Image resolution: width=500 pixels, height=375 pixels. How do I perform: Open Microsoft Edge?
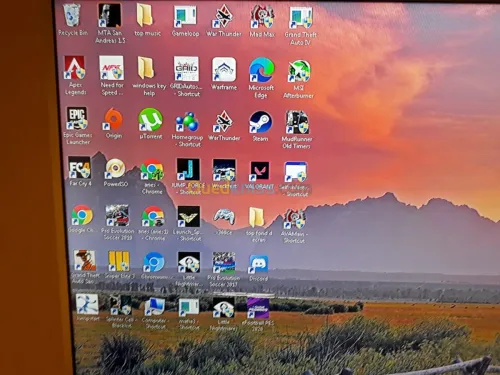coord(262,70)
